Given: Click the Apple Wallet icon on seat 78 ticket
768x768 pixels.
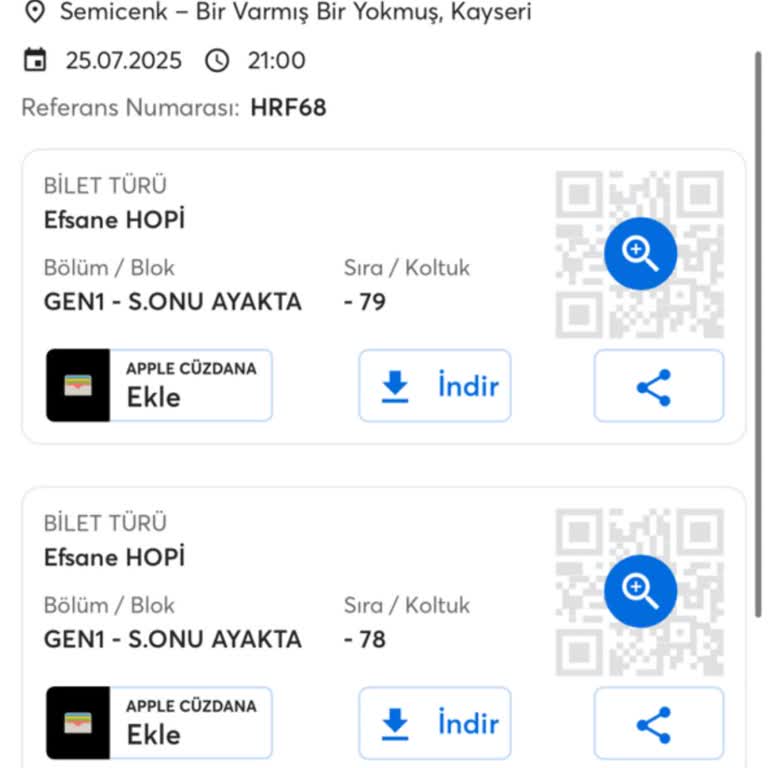Looking at the screenshot, I should pyautogui.click(x=78, y=724).
